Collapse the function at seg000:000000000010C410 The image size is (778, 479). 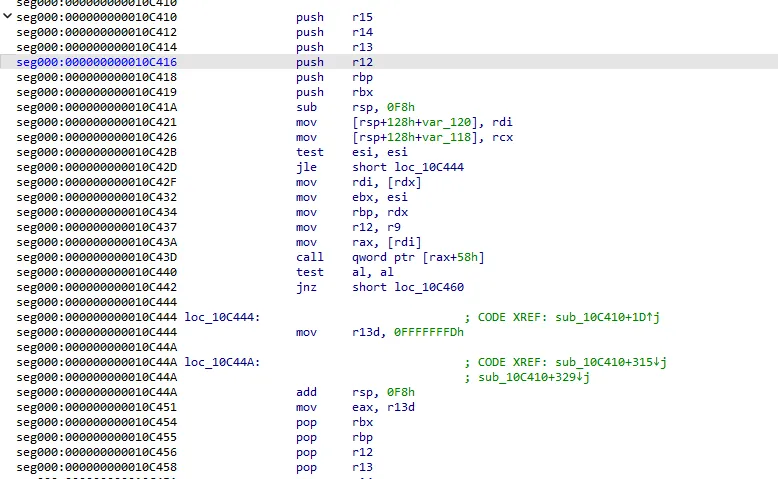tap(7, 16)
